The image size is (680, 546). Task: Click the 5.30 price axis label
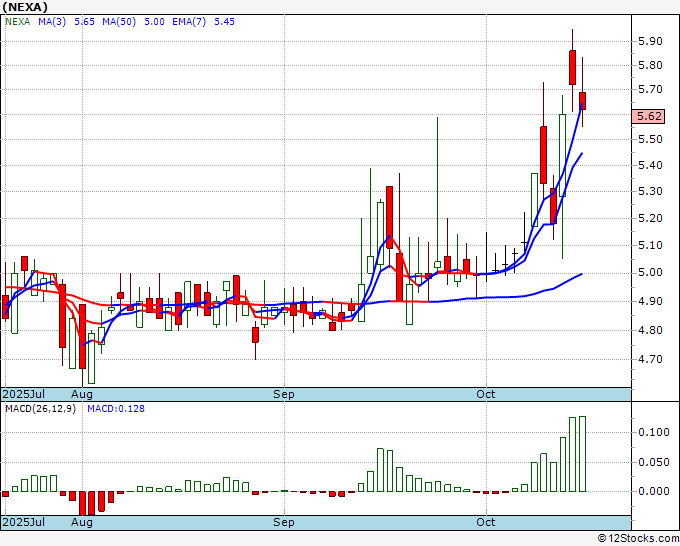coord(651,191)
